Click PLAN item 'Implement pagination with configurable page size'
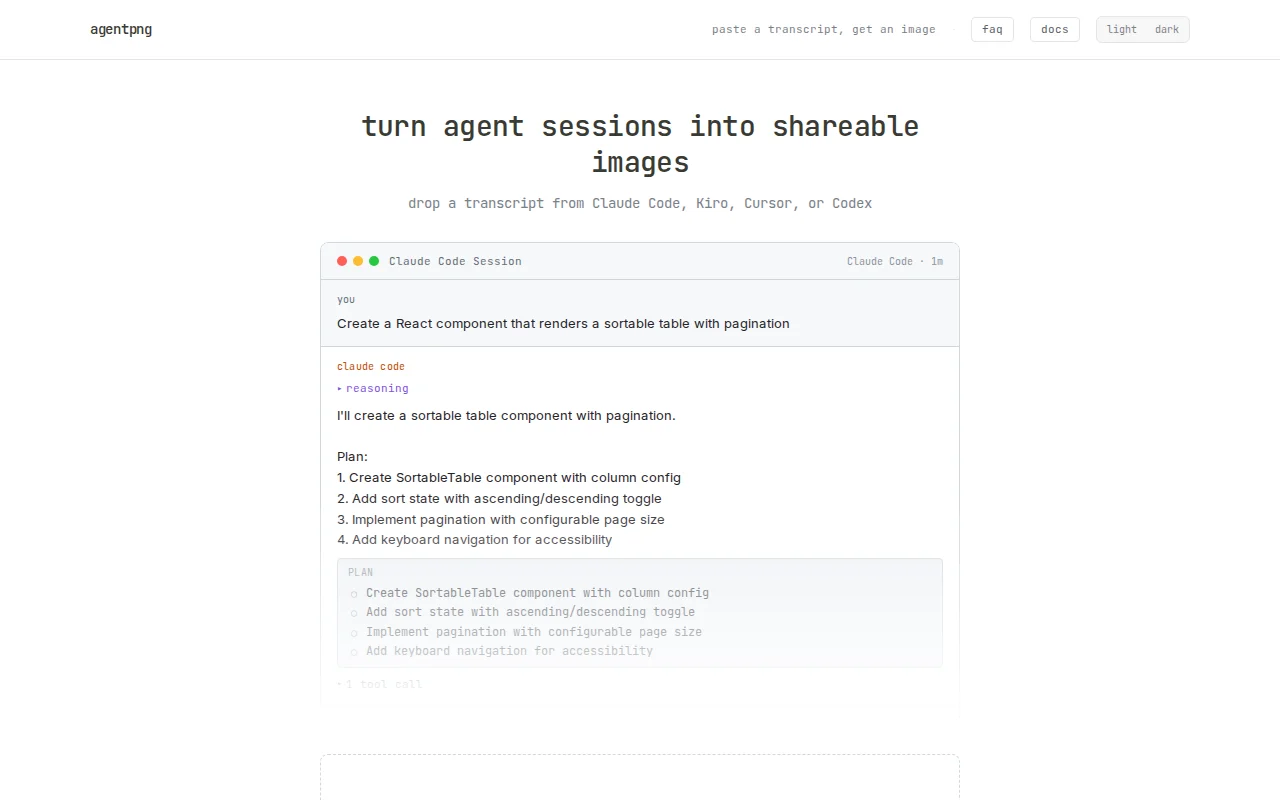This screenshot has height=800, width=1280. pyautogui.click(x=534, y=631)
